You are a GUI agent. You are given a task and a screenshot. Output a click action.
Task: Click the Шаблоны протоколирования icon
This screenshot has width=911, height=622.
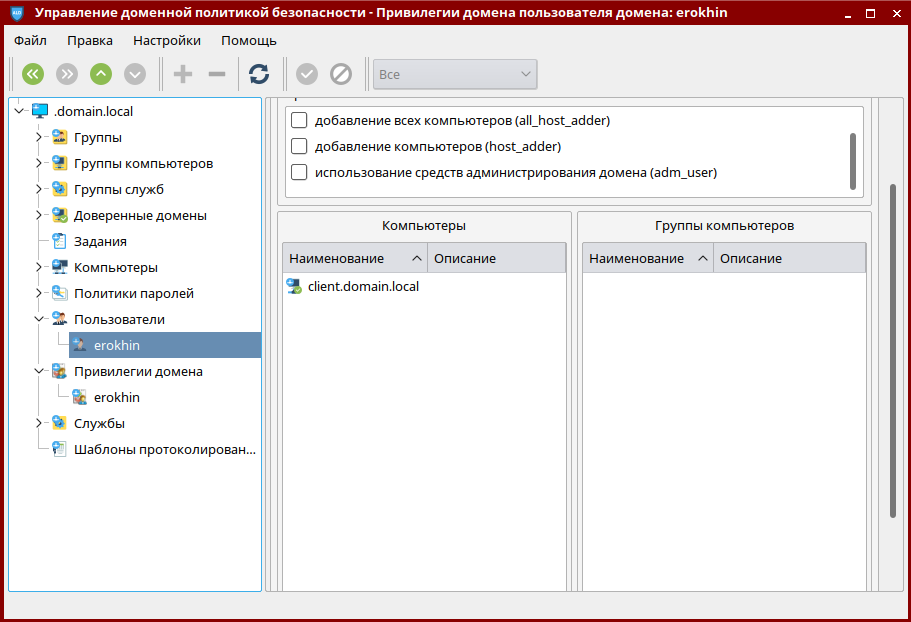[59, 449]
